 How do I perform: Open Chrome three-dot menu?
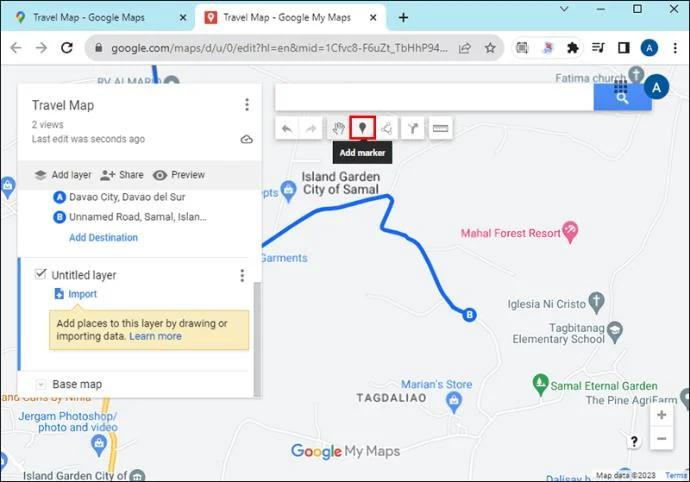[x=675, y=48]
